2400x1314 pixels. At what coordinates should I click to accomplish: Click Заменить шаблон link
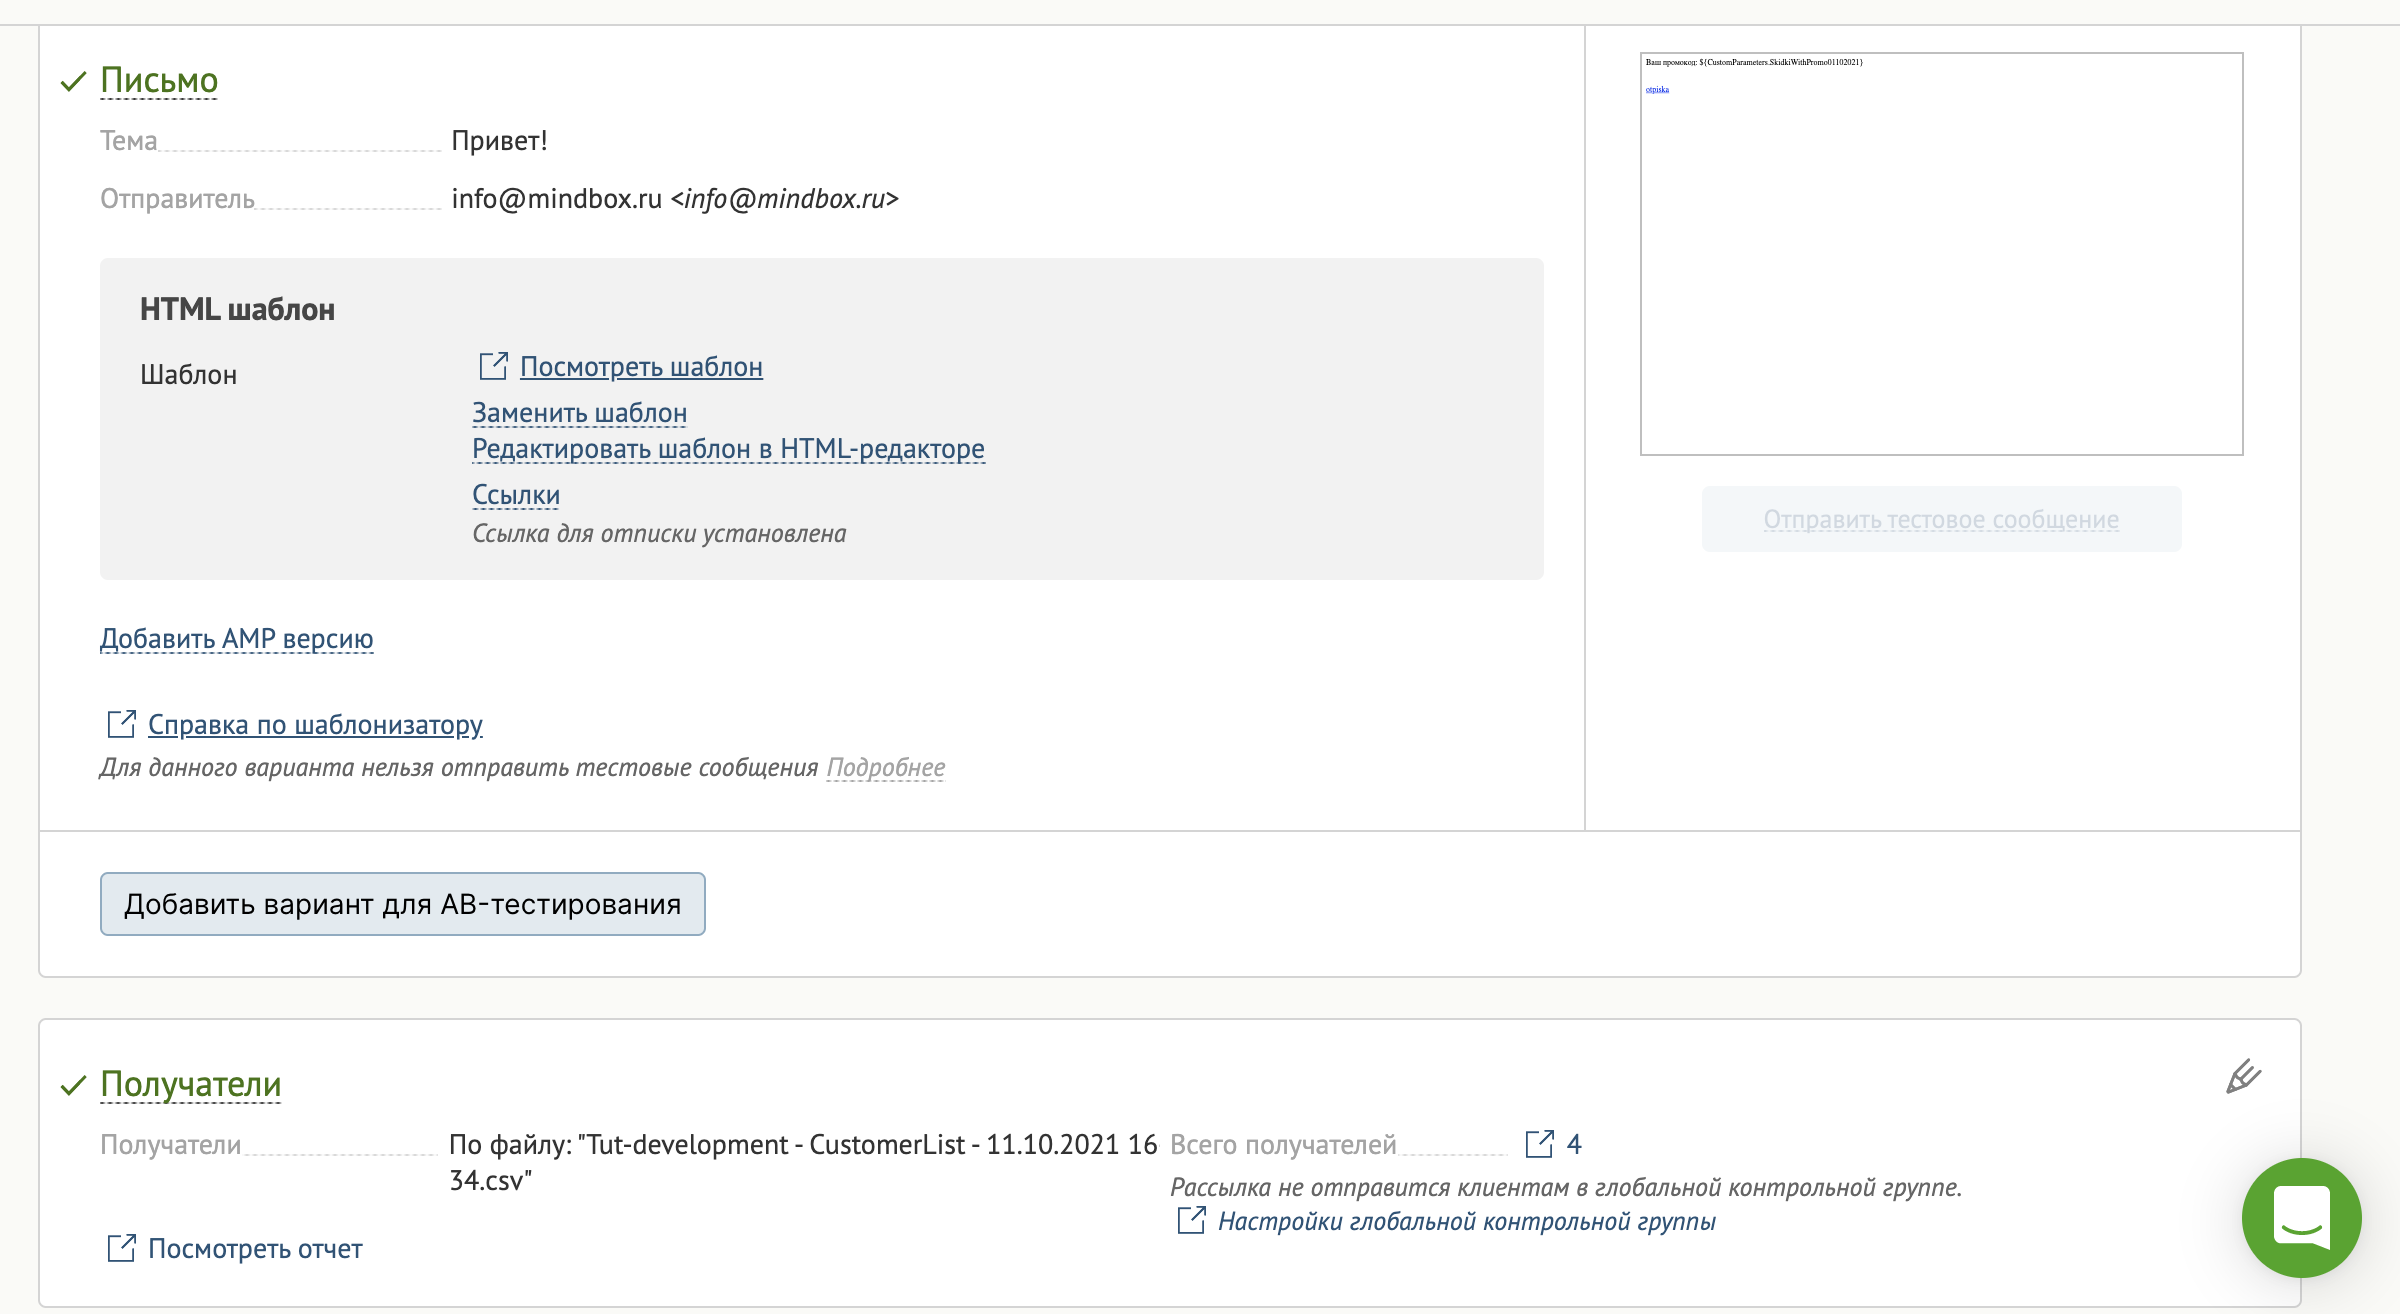pos(579,413)
